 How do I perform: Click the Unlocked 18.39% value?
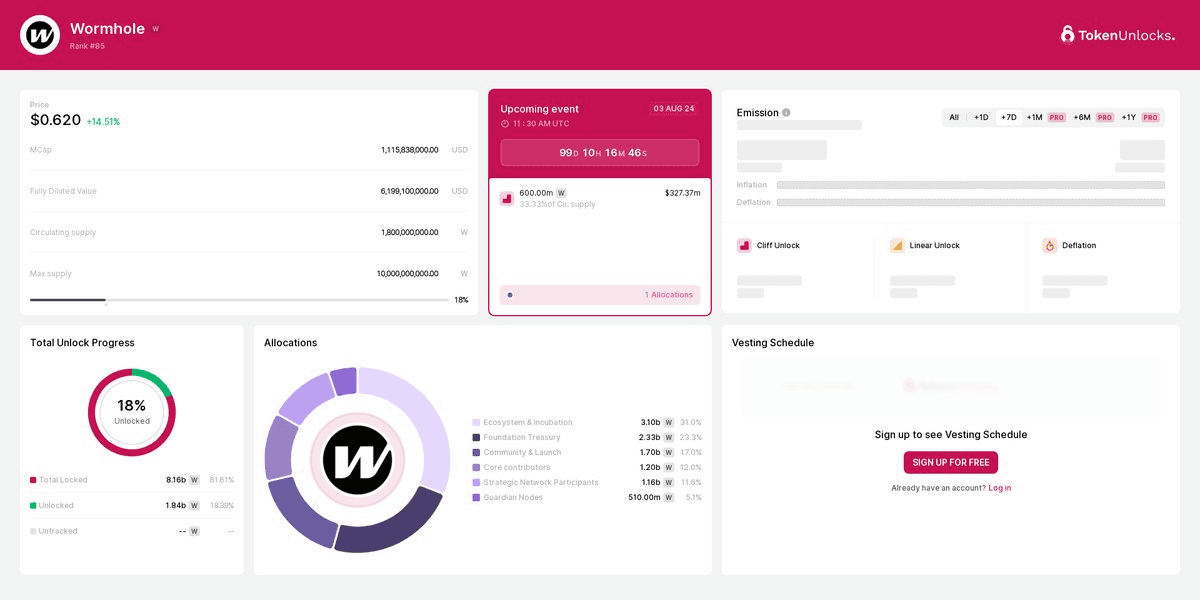(x=222, y=506)
